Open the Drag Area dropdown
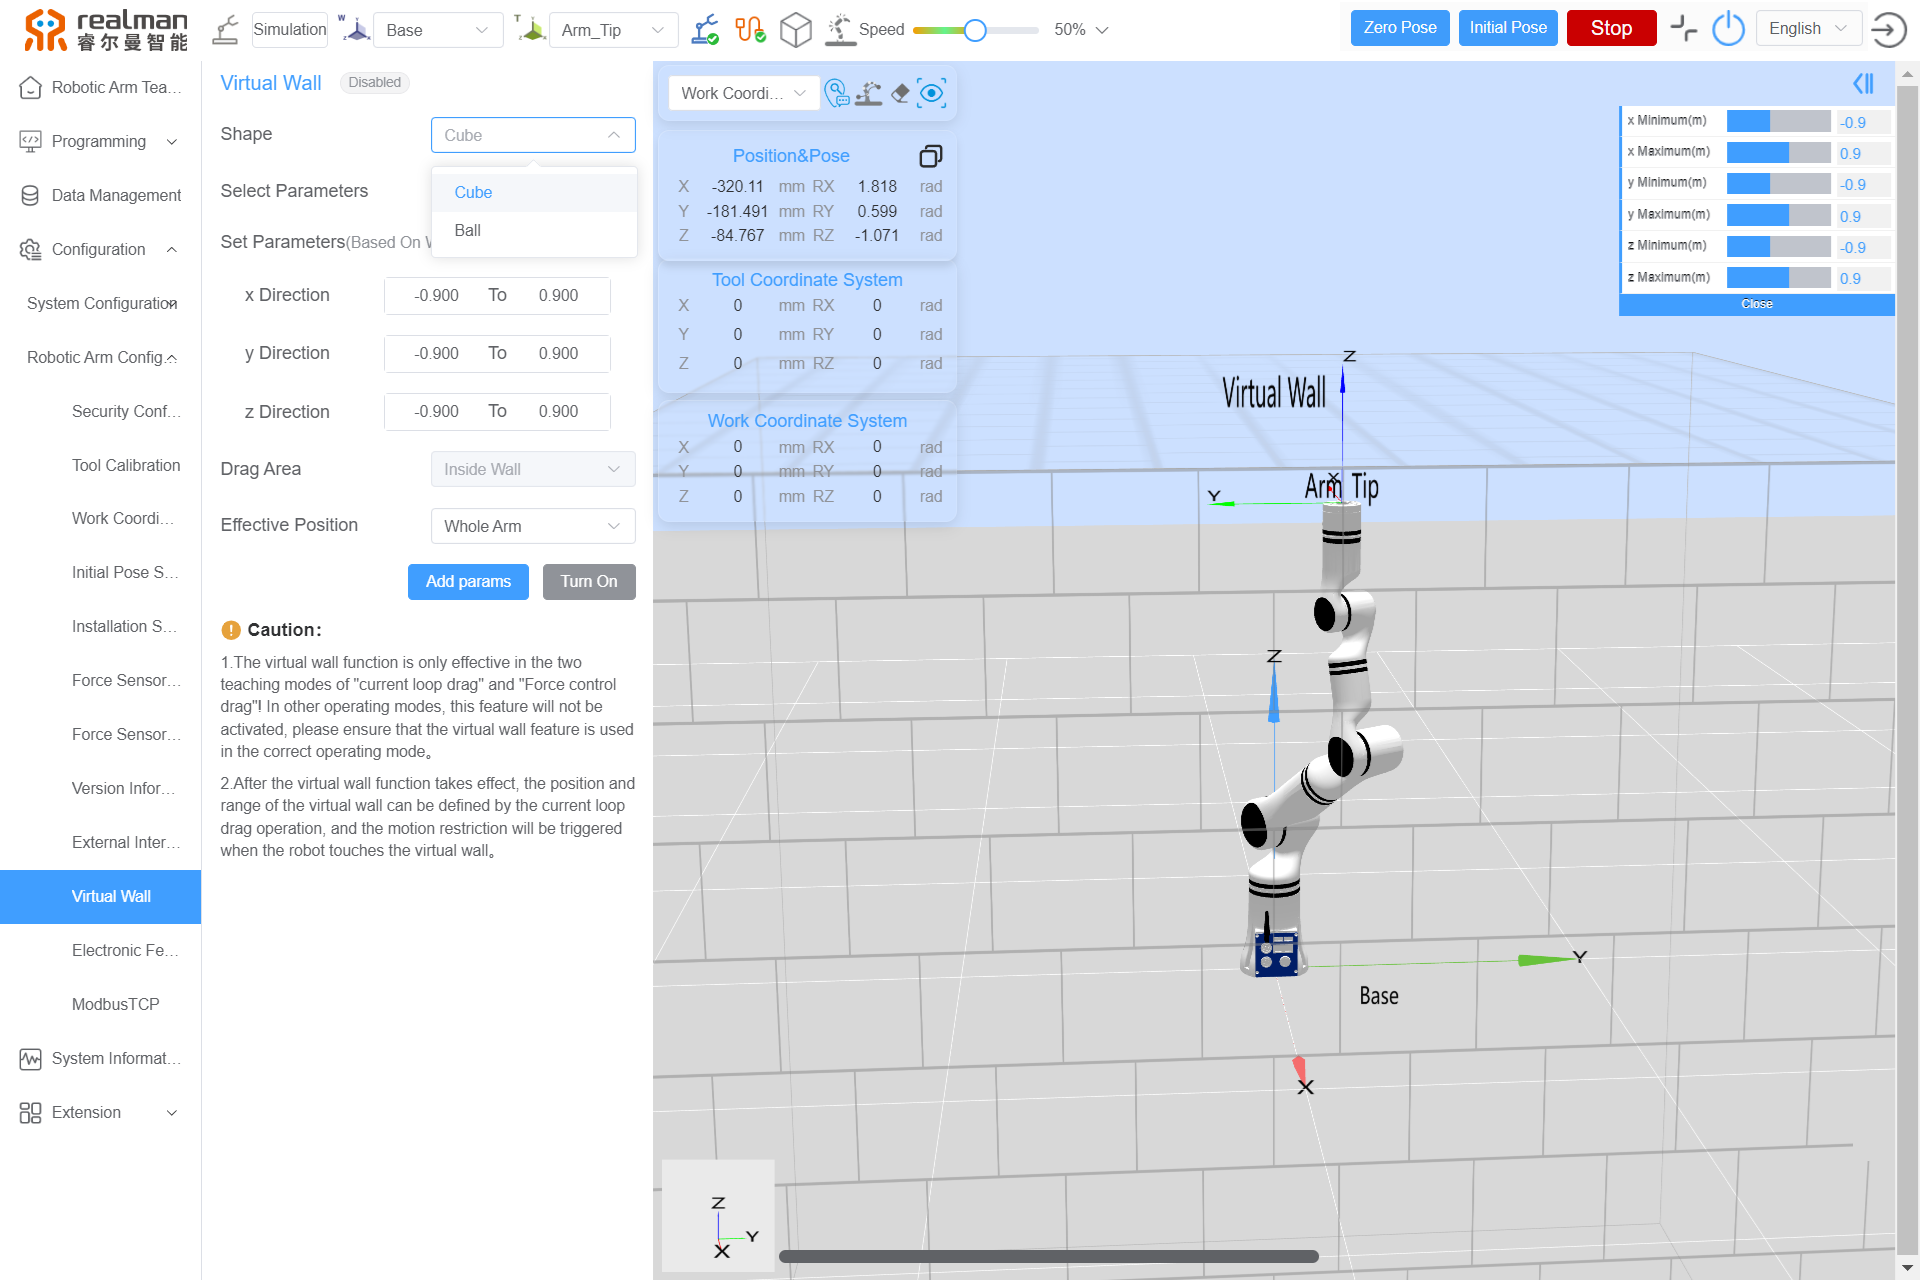Viewport: 1920px width, 1280px height. click(532, 468)
